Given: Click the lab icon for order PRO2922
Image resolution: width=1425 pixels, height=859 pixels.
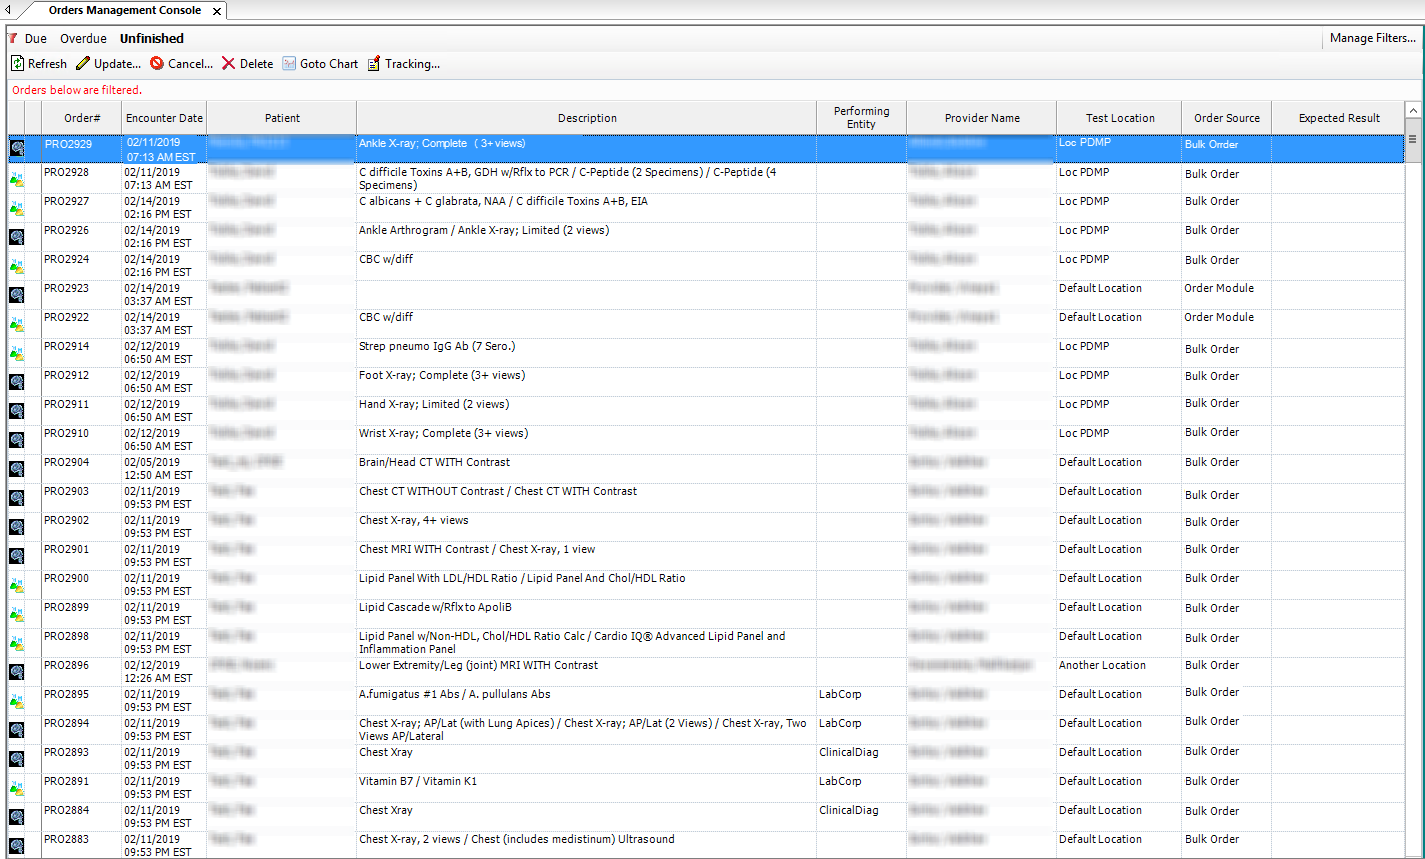Looking at the screenshot, I should click(x=17, y=324).
